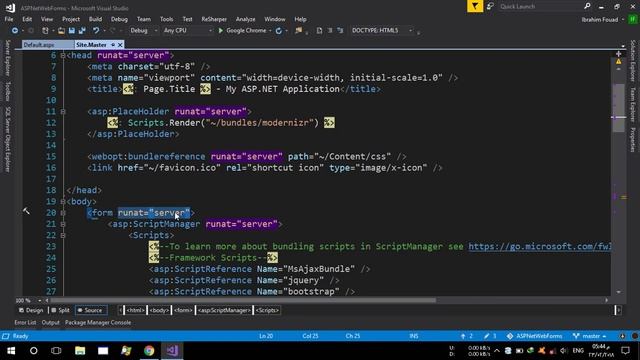Open the Build menu

click(x=95, y=19)
